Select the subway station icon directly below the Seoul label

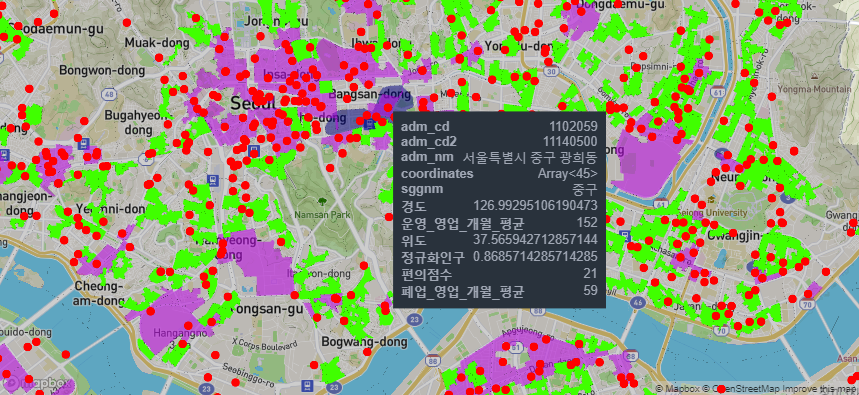coord(253,150)
